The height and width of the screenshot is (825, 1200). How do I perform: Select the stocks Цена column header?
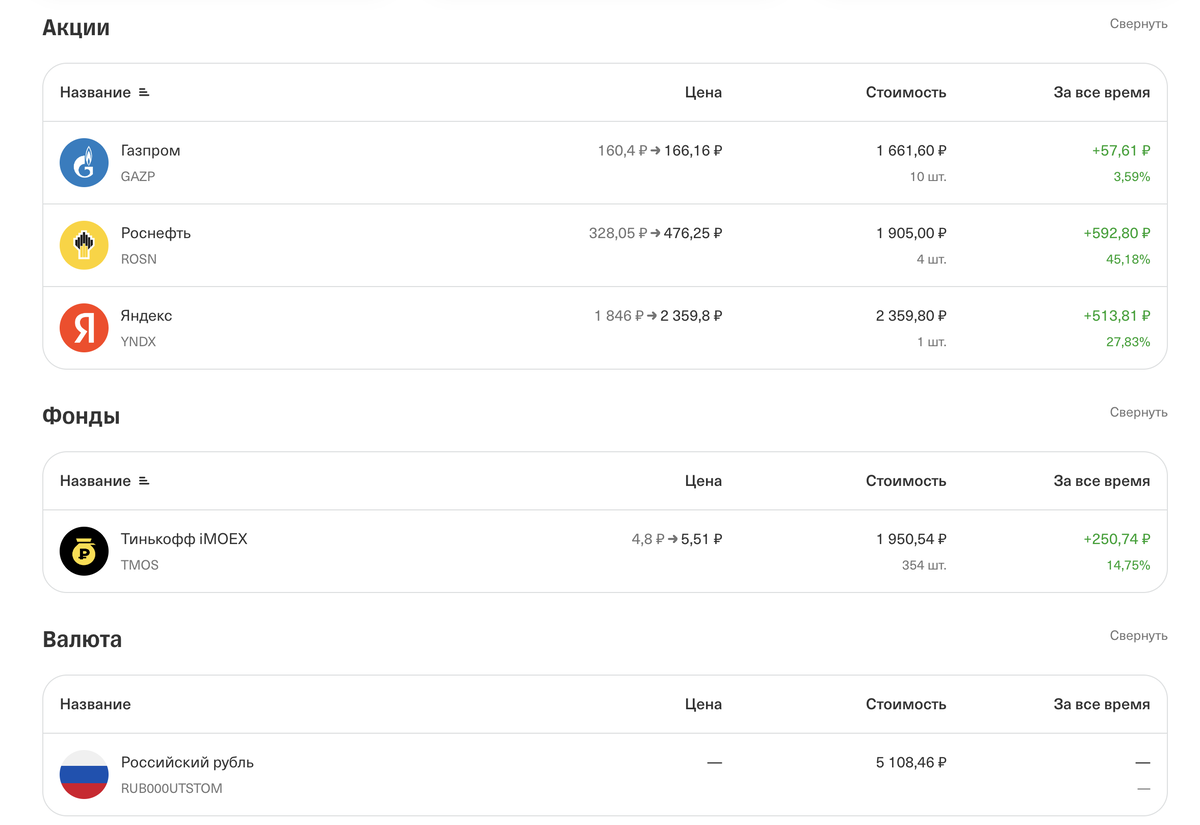tap(703, 92)
